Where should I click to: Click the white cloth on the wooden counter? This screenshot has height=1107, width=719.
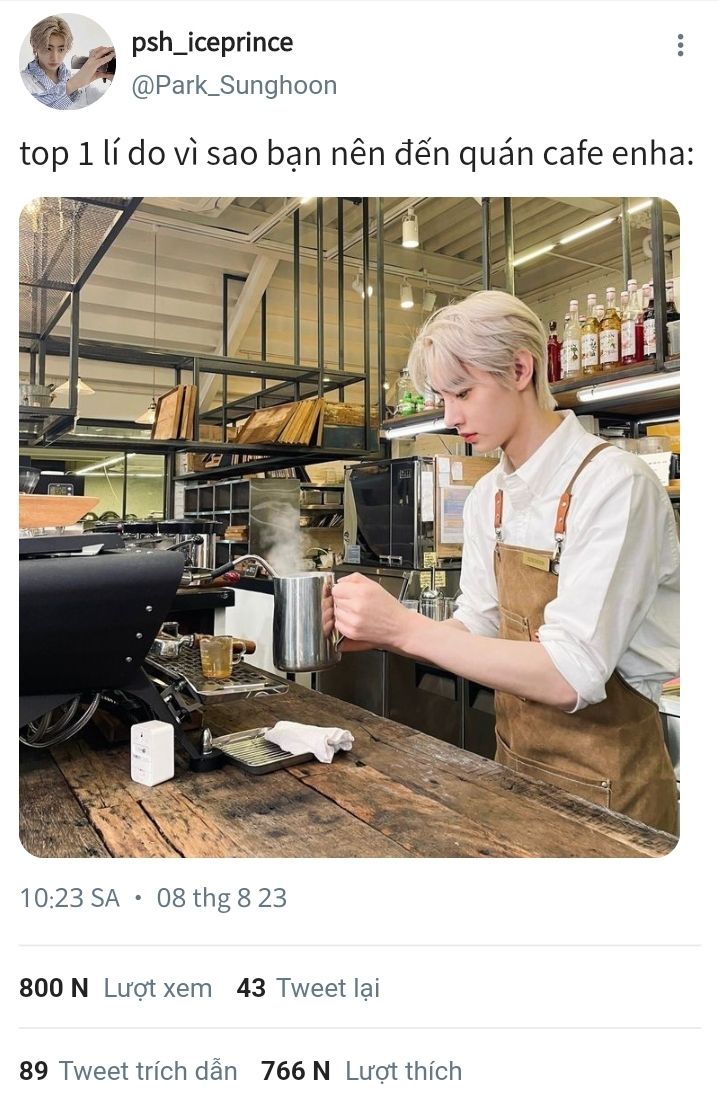click(309, 739)
